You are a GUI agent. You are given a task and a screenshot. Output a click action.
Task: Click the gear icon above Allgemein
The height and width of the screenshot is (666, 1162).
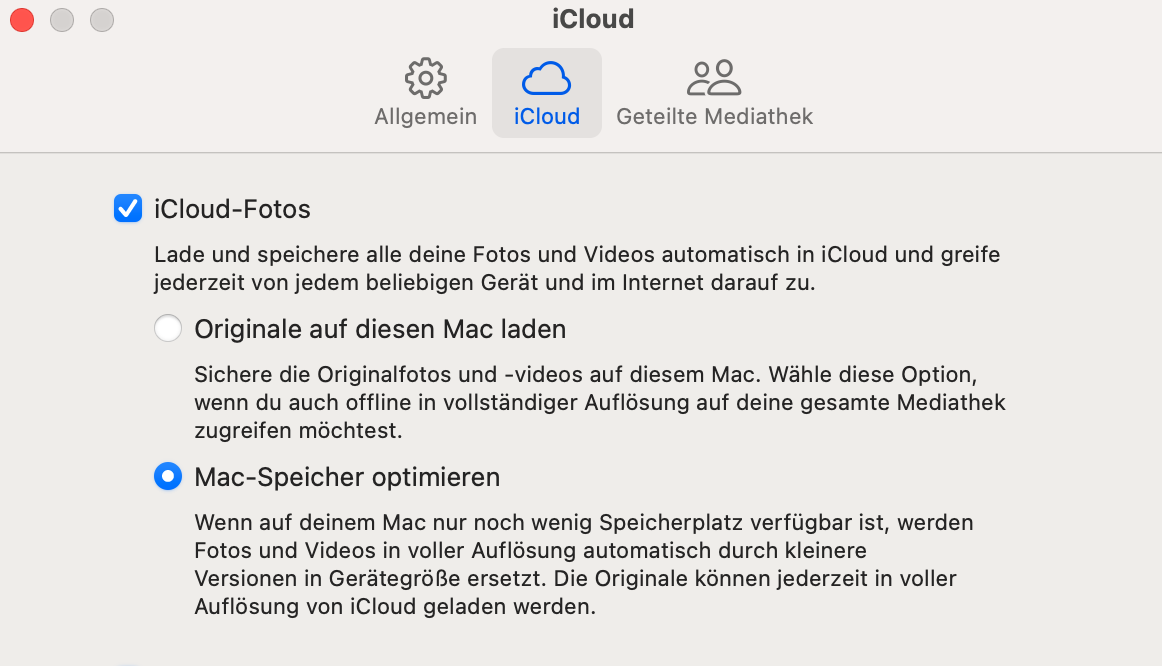point(425,78)
